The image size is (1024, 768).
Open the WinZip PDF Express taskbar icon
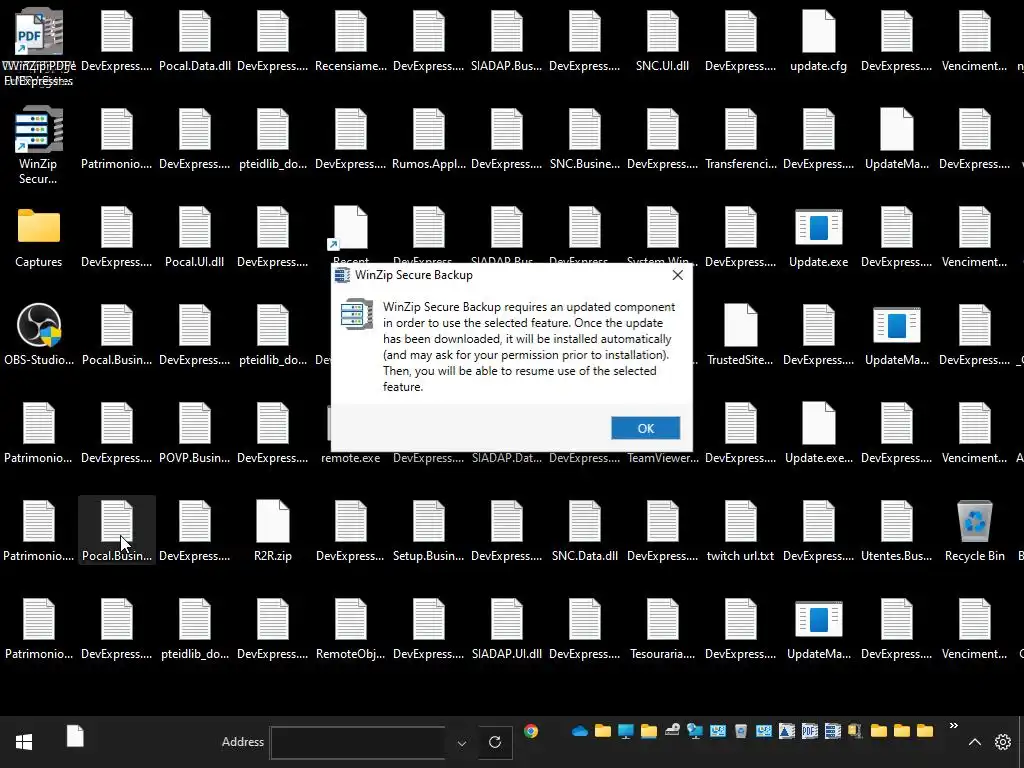click(810, 731)
